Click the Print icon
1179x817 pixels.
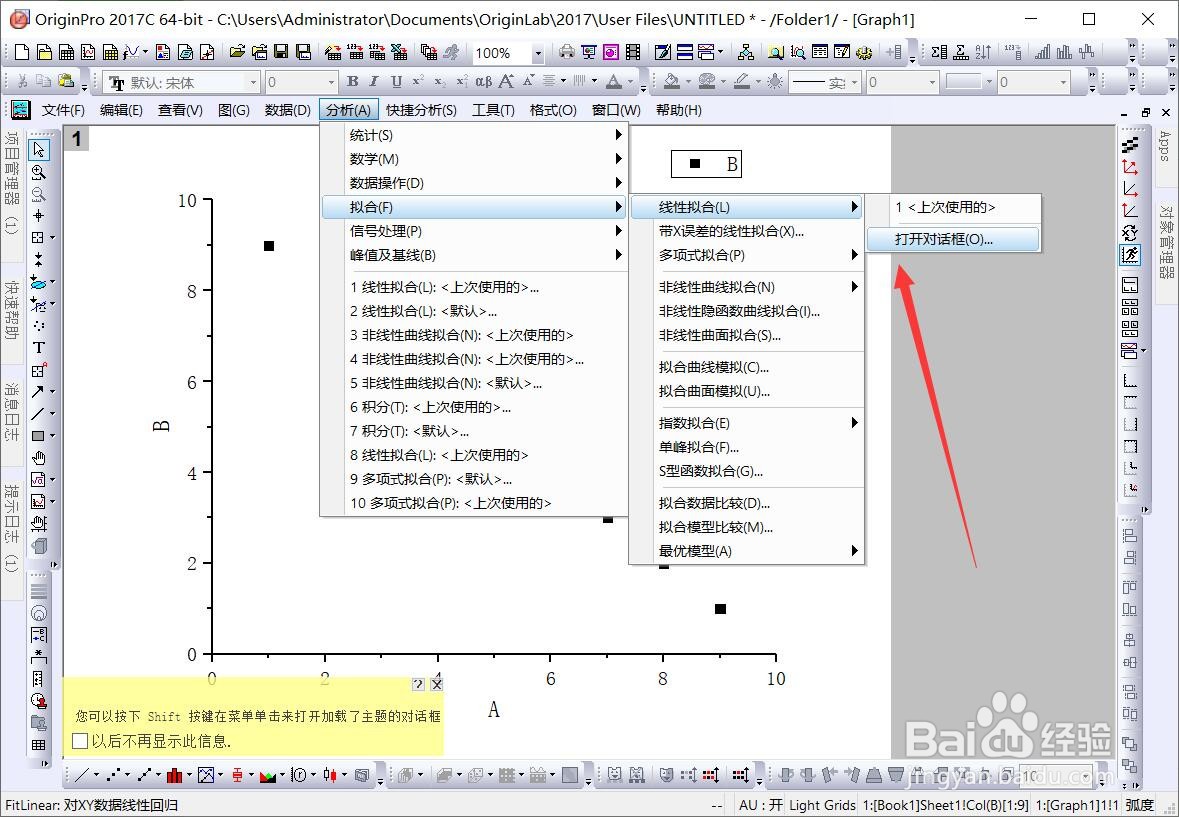567,52
